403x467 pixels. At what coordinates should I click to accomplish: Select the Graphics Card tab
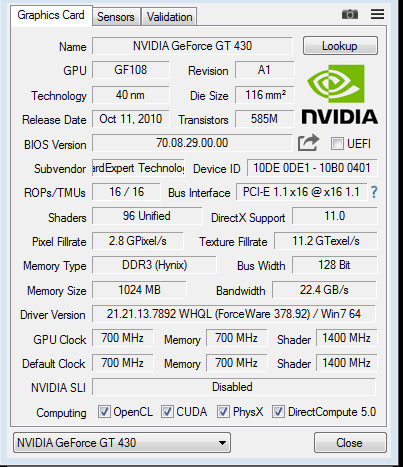click(x=51, y=15)
